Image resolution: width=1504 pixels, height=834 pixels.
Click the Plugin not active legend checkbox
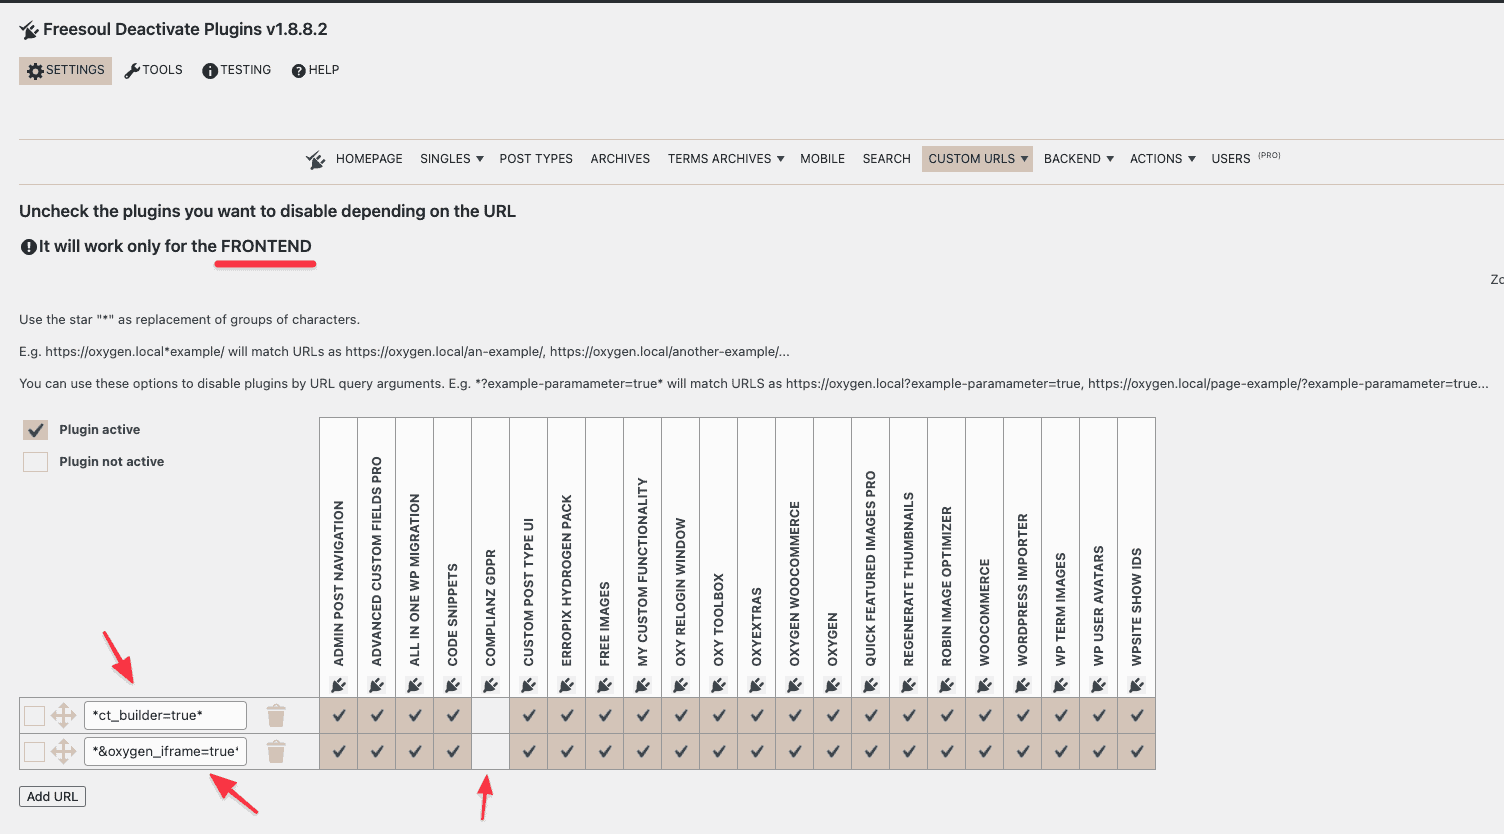(x=35, y=462)
